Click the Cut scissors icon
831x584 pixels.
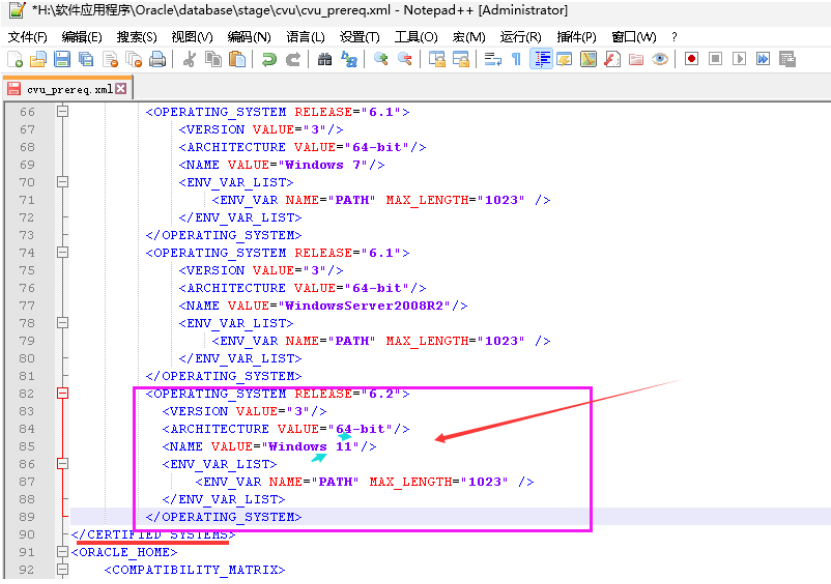tap(189, 60)
